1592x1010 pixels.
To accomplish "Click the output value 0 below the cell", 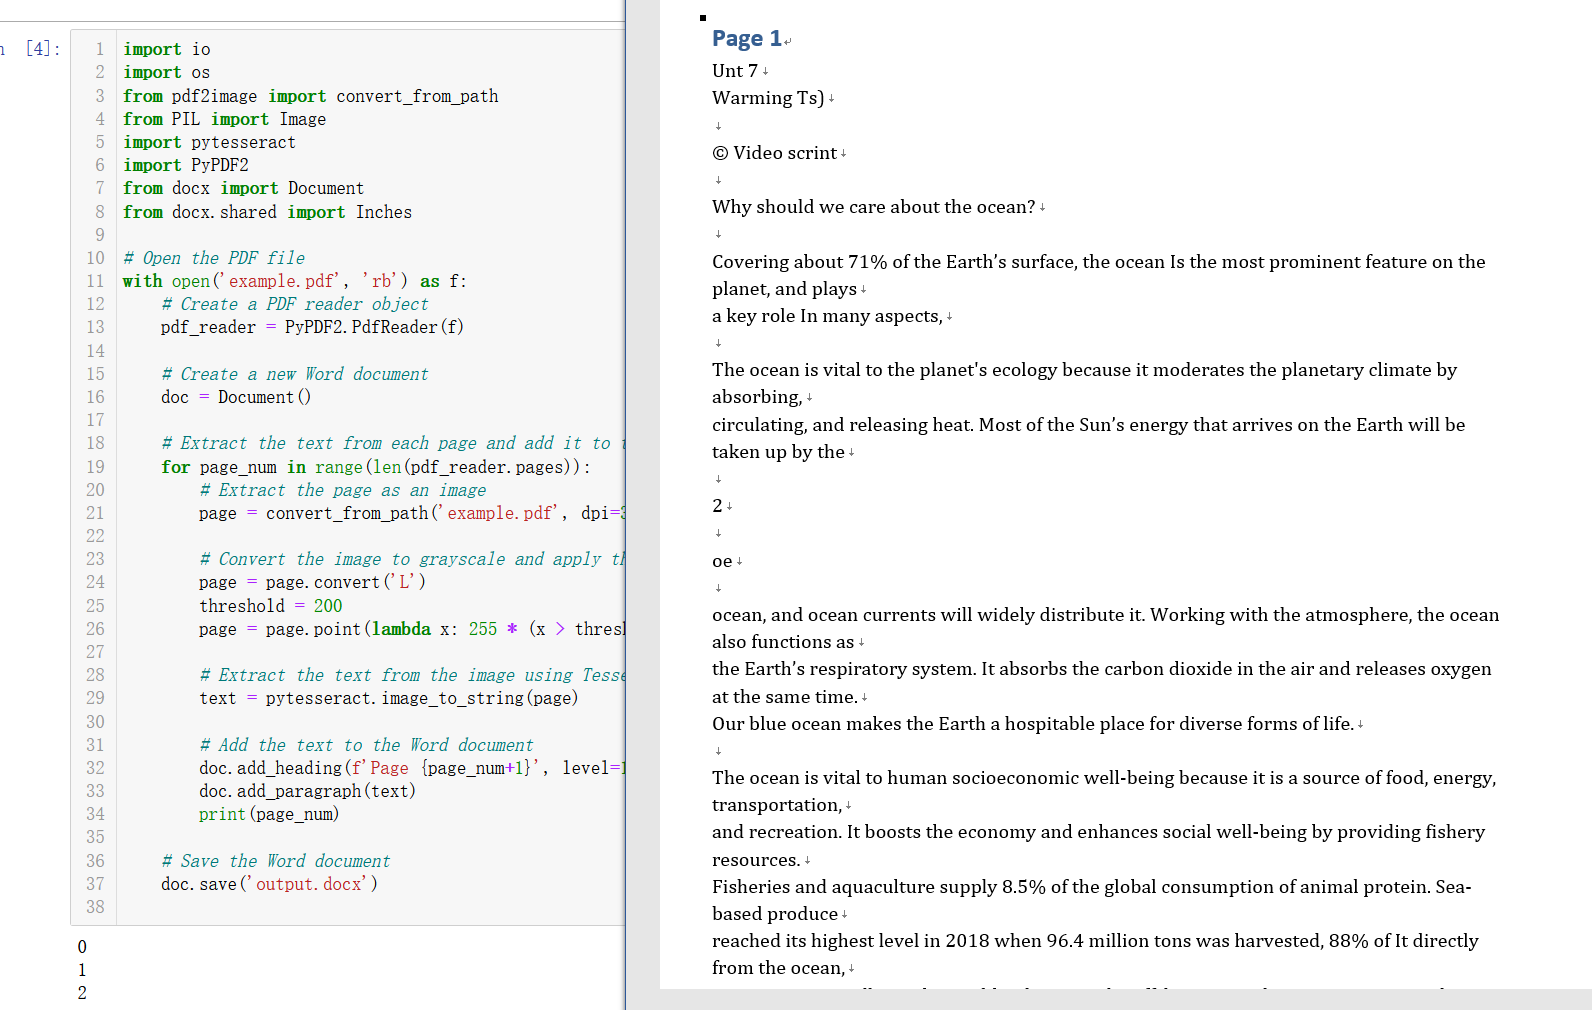I will coord(82,947).
